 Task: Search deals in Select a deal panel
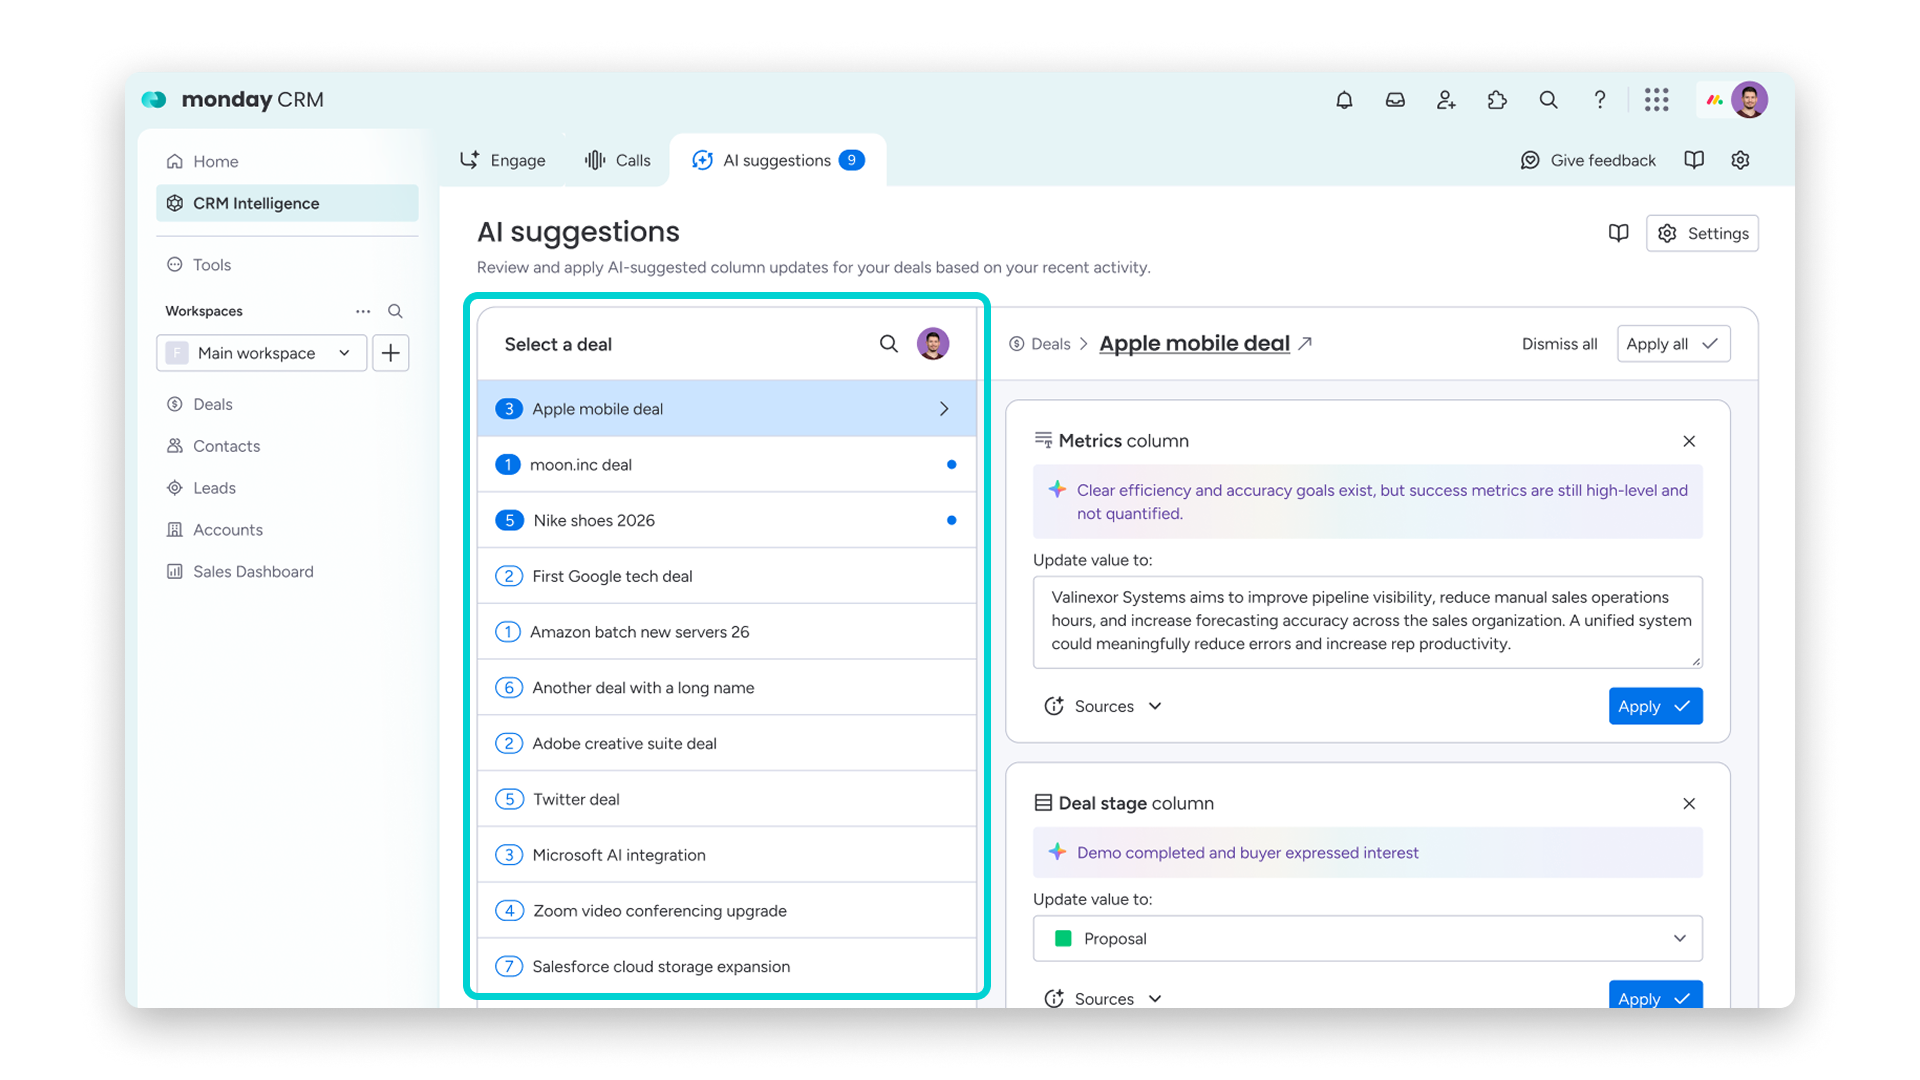point(888,344)
